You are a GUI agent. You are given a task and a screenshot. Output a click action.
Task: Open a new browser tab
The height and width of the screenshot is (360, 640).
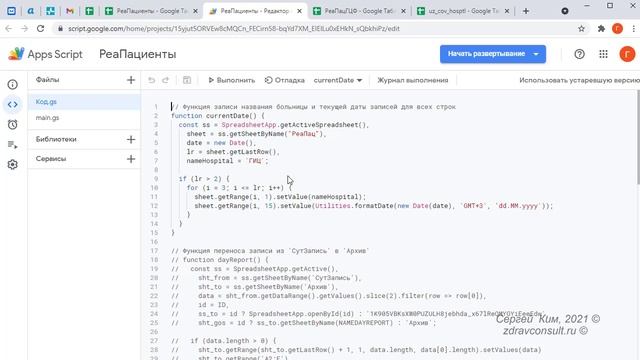tap(526, 11)
